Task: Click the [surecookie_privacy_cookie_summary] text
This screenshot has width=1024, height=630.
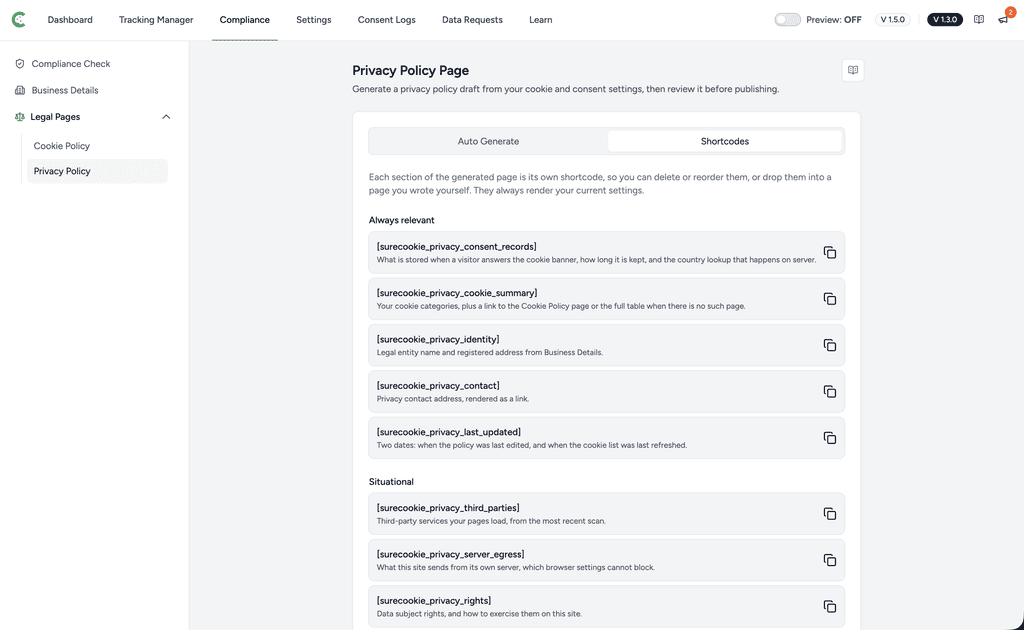Action: pos(457,293)
